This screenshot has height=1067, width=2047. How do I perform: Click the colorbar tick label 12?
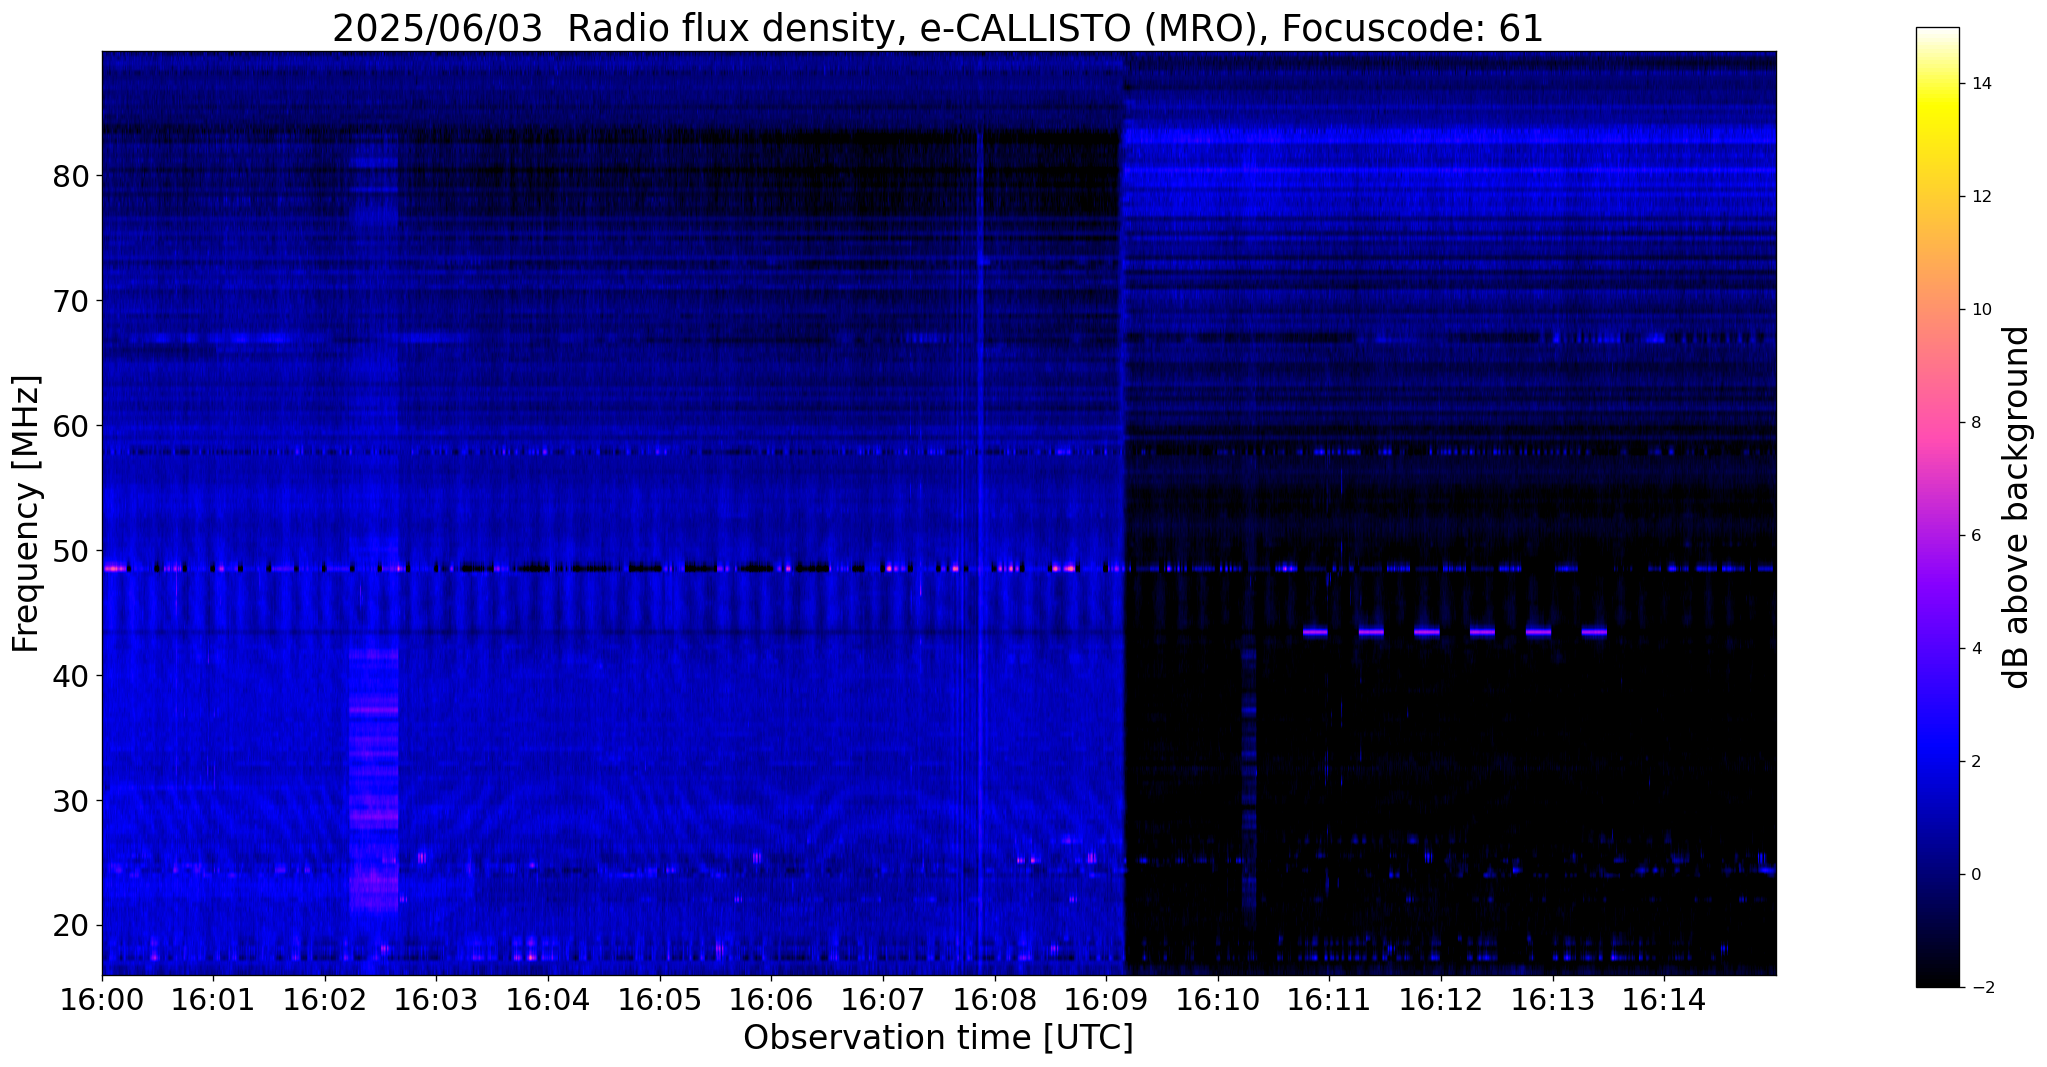[x=1980, y=197]
